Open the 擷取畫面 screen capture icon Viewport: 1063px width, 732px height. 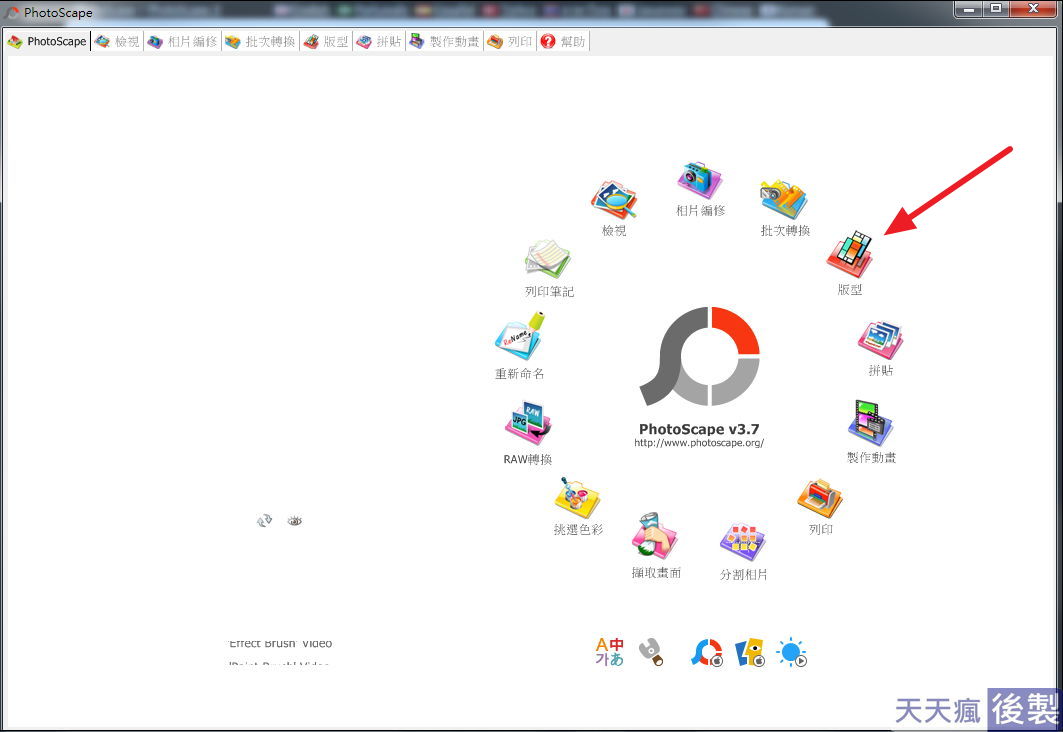tap(655, 536)
